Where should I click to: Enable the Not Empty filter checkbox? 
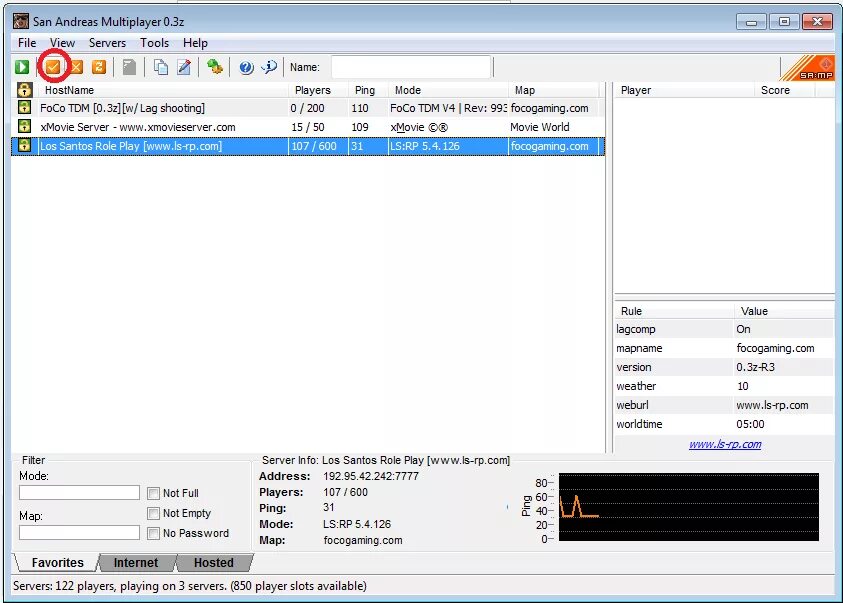pos(153,513)
